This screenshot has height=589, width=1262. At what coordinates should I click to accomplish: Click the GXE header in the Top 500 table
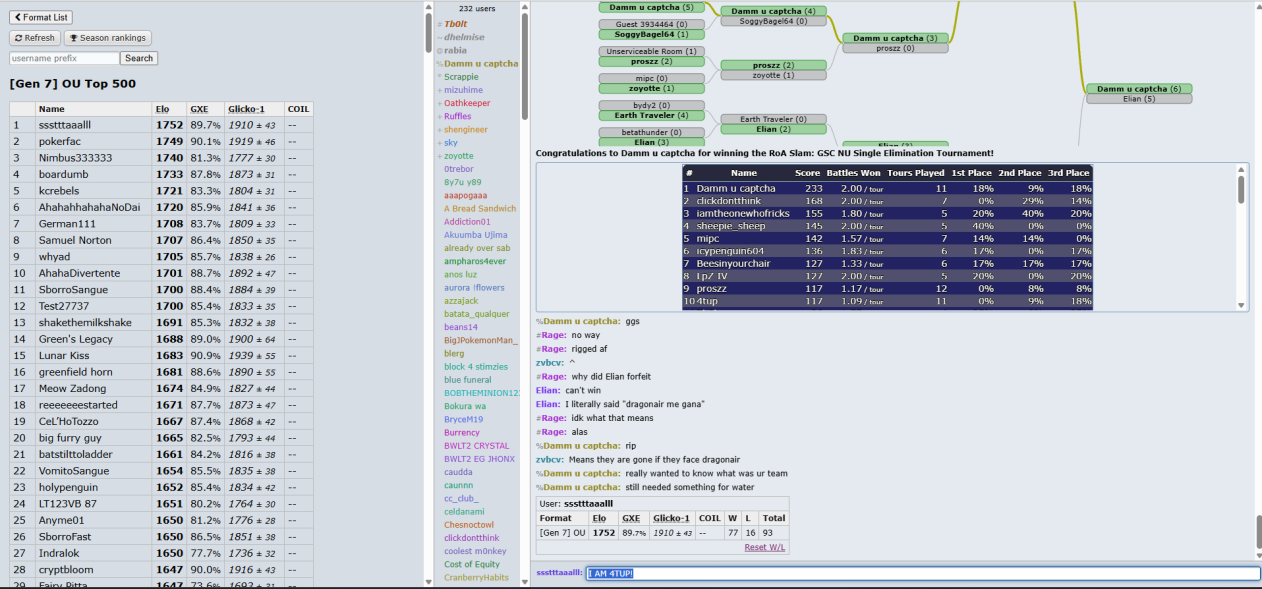pos(199,109)
